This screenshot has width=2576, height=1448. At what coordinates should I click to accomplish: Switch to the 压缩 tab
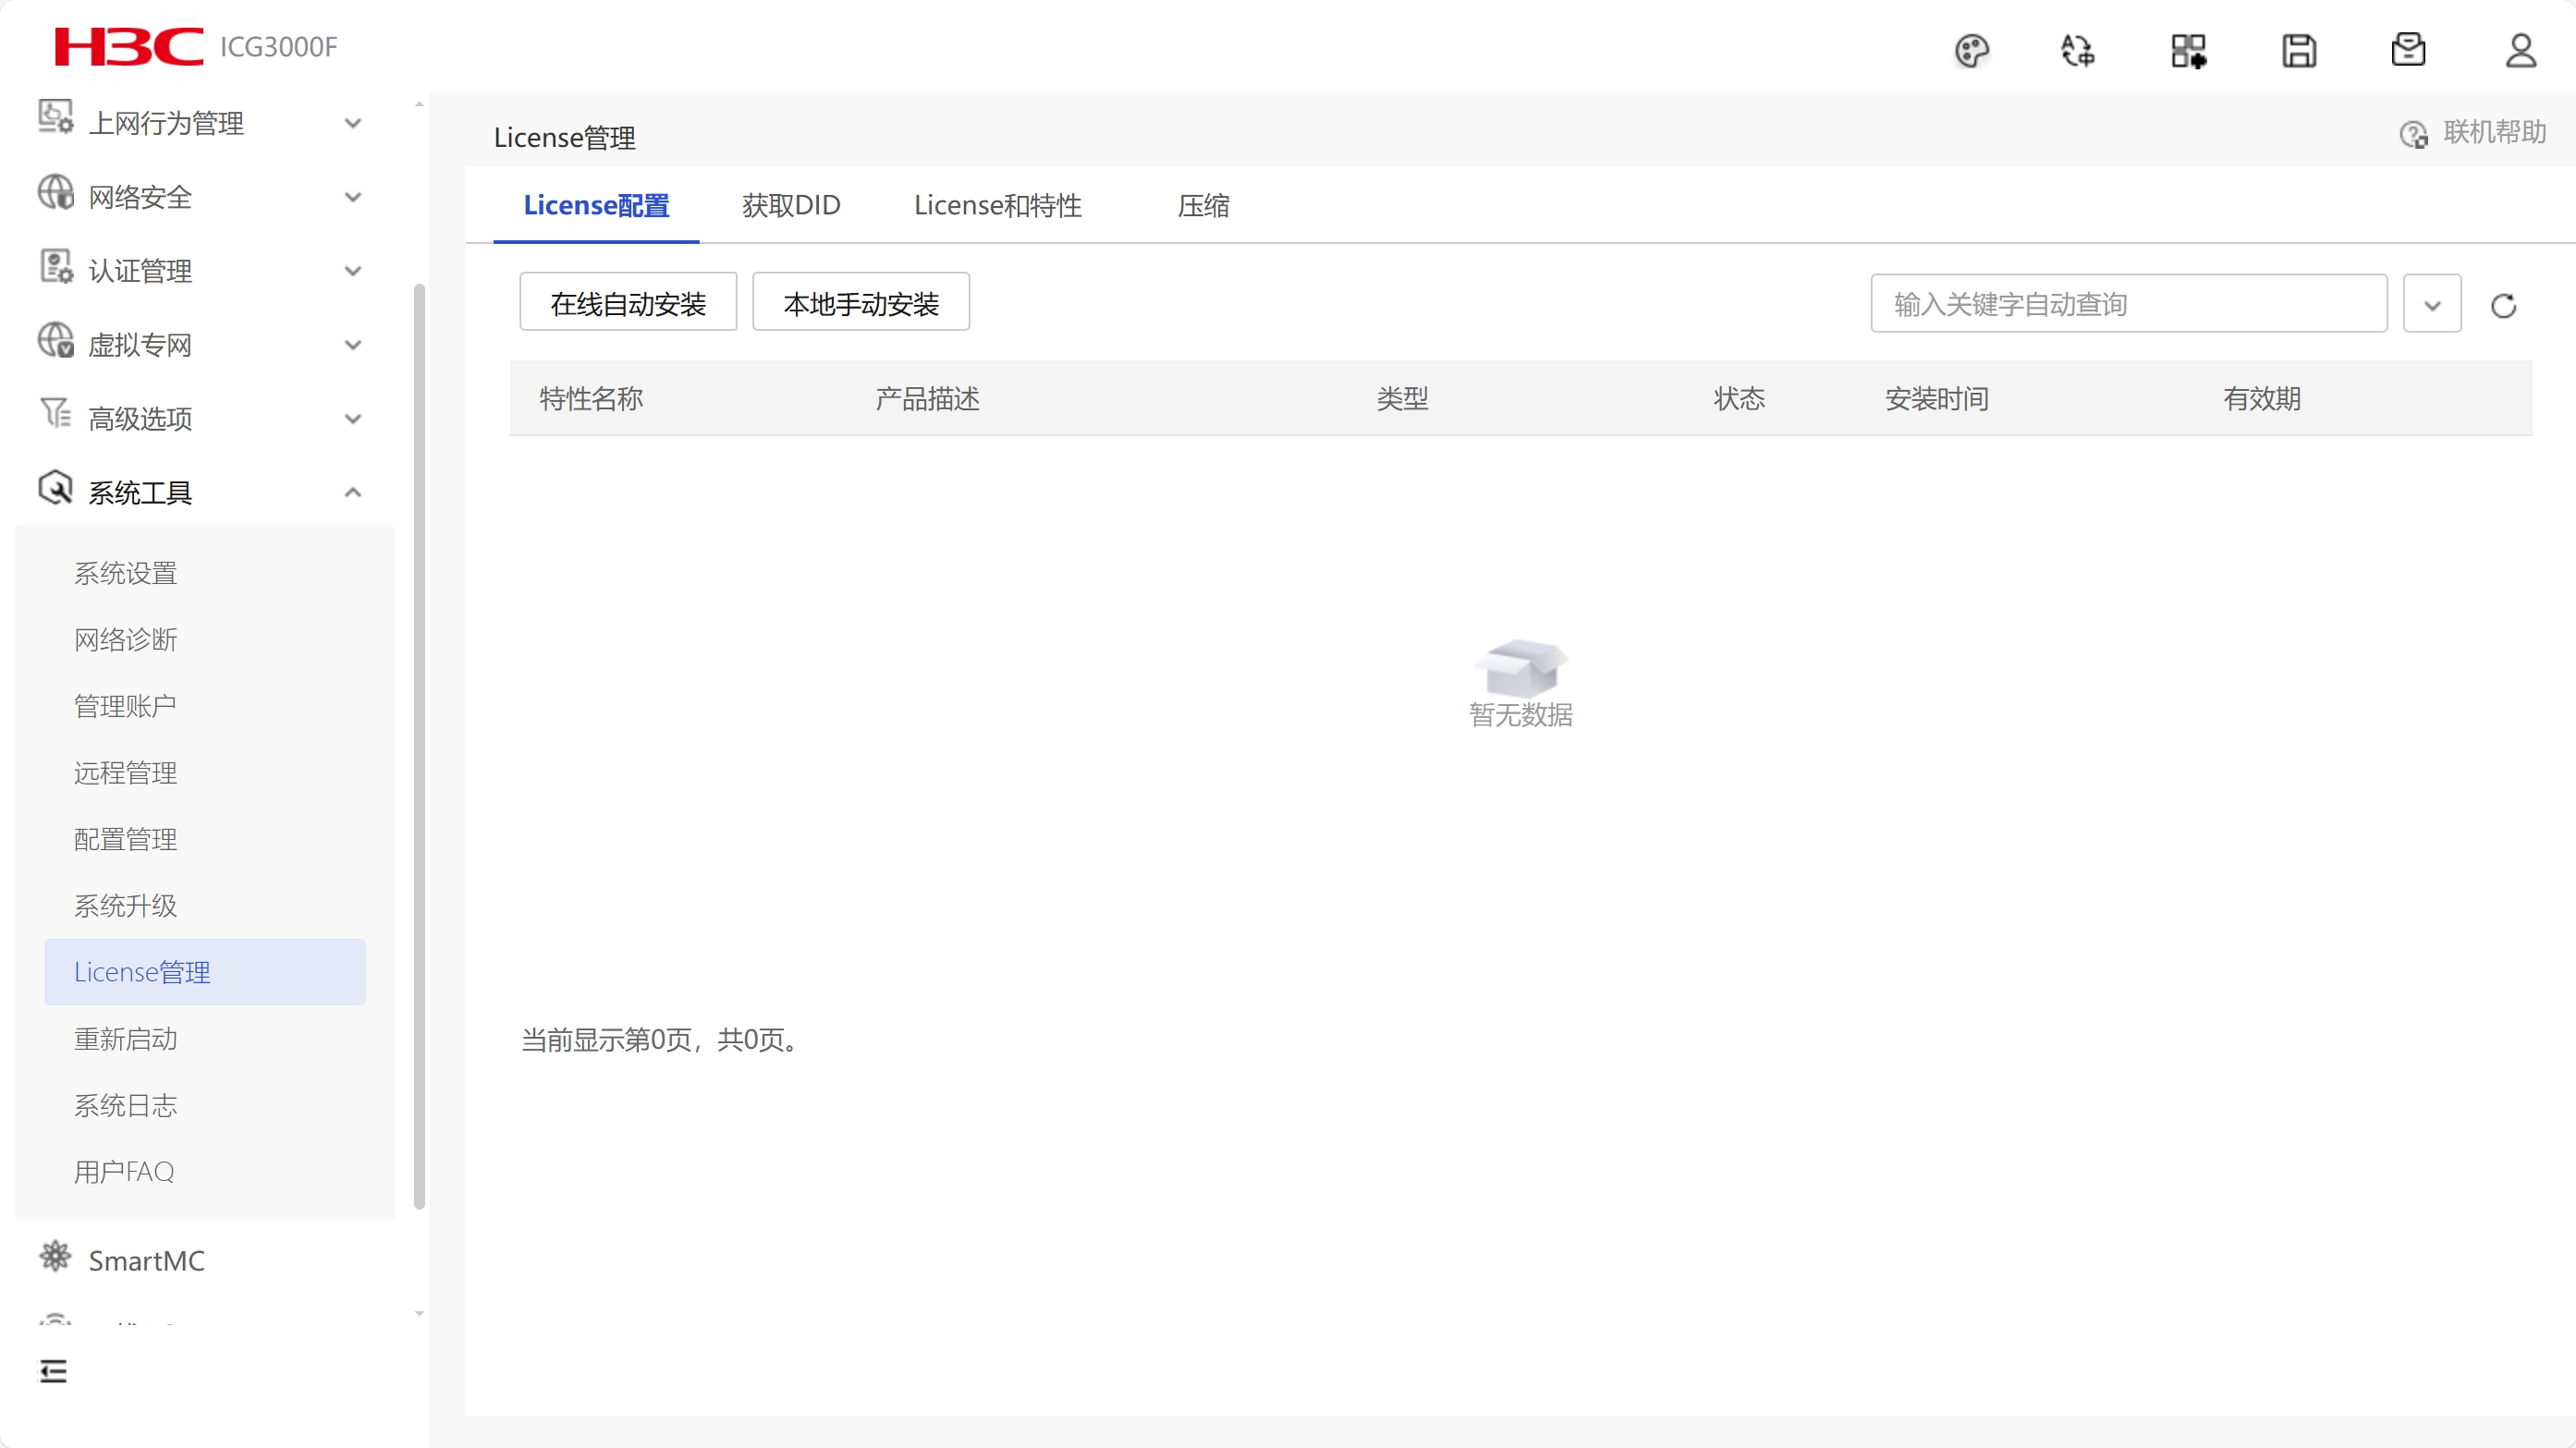1203,205
